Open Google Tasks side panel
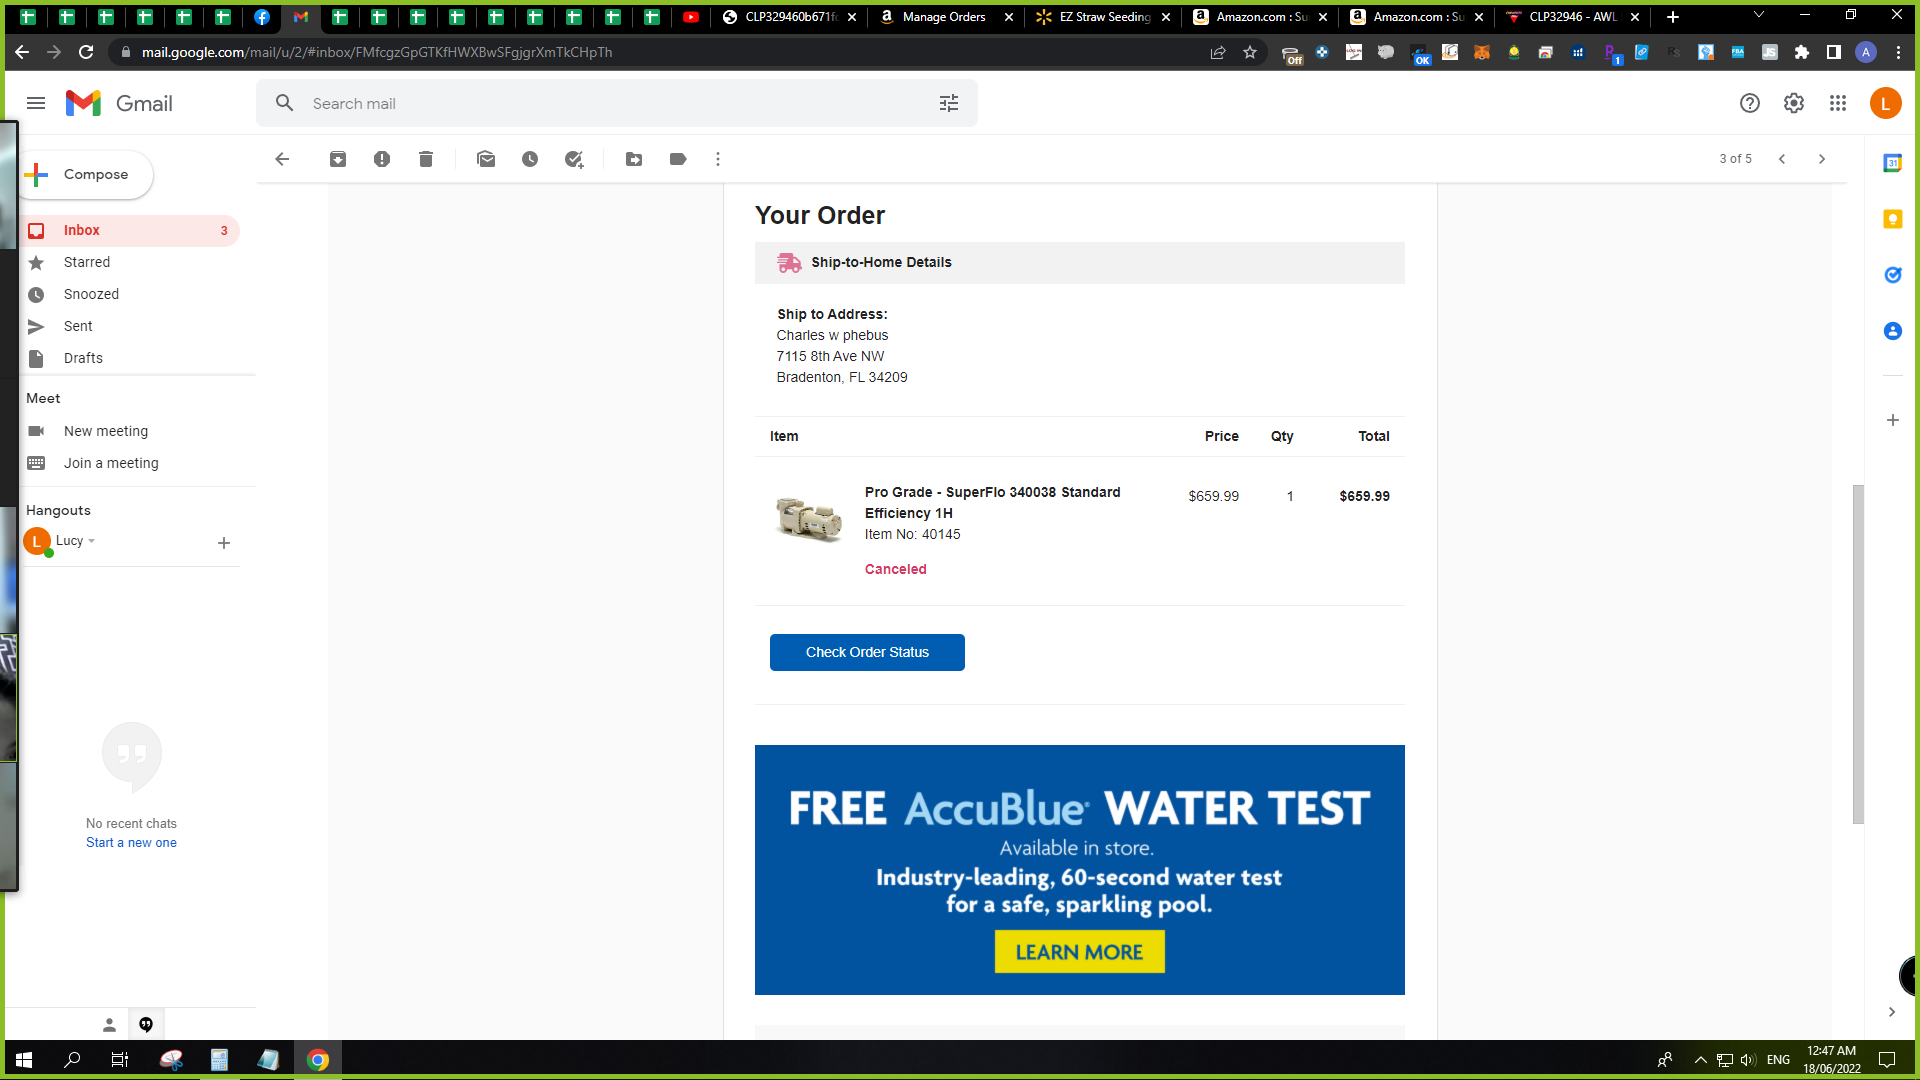Image resolution: width=1920 pixels, height=1080 pixels. click(1893, 275)
